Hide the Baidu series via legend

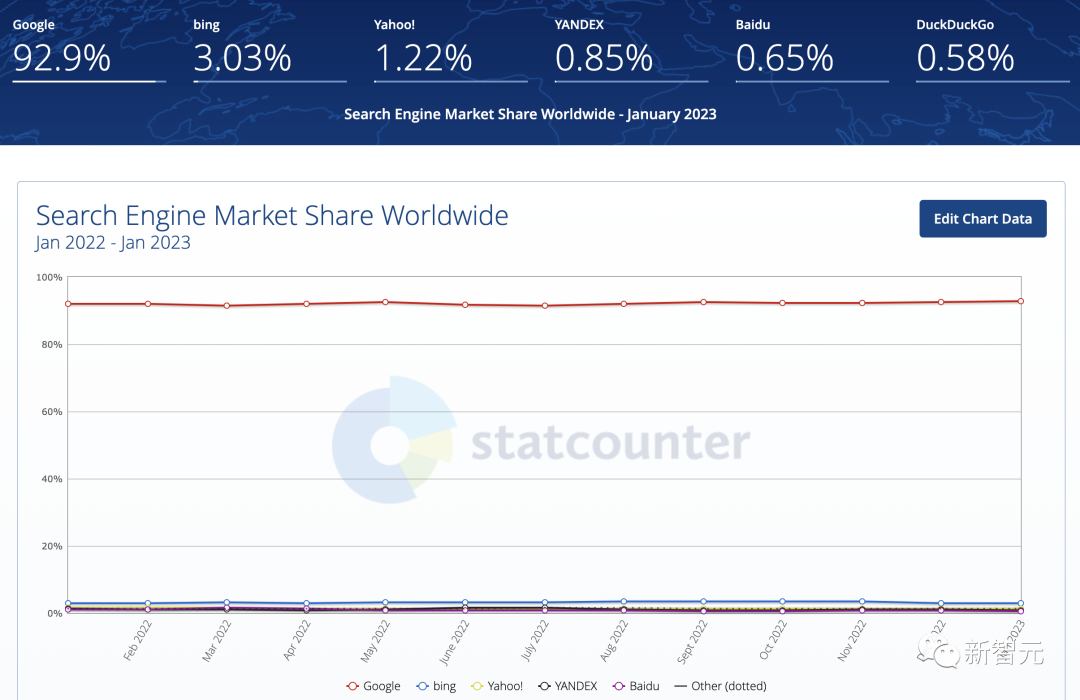point(635,686)
